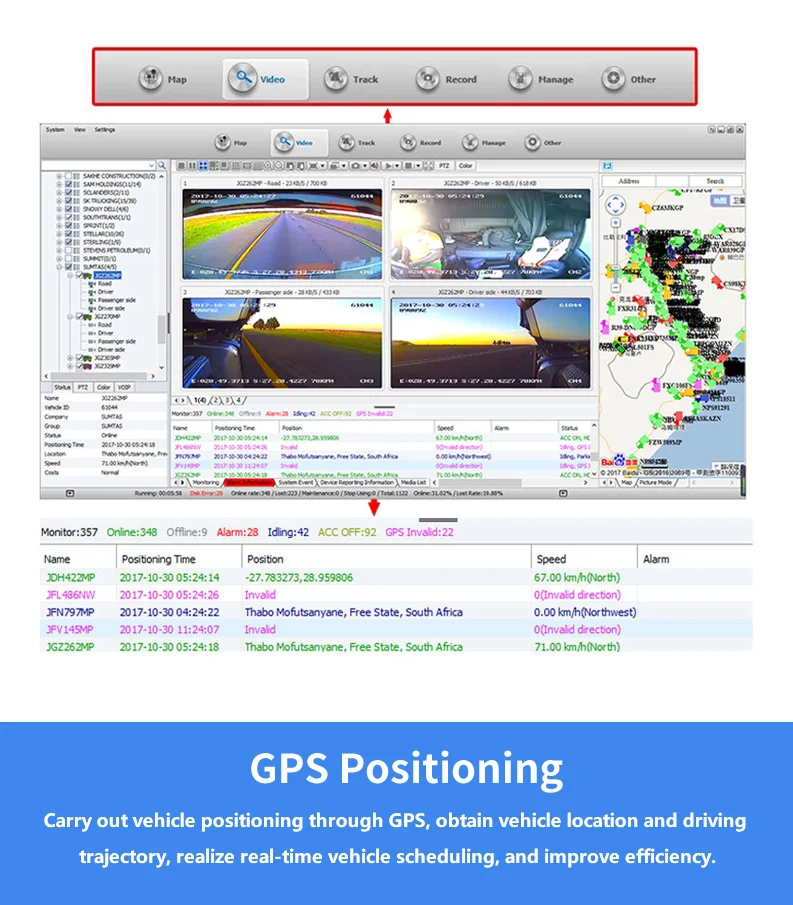
Task: Click the map pan direction control
Action: click(x=615, y=204)
